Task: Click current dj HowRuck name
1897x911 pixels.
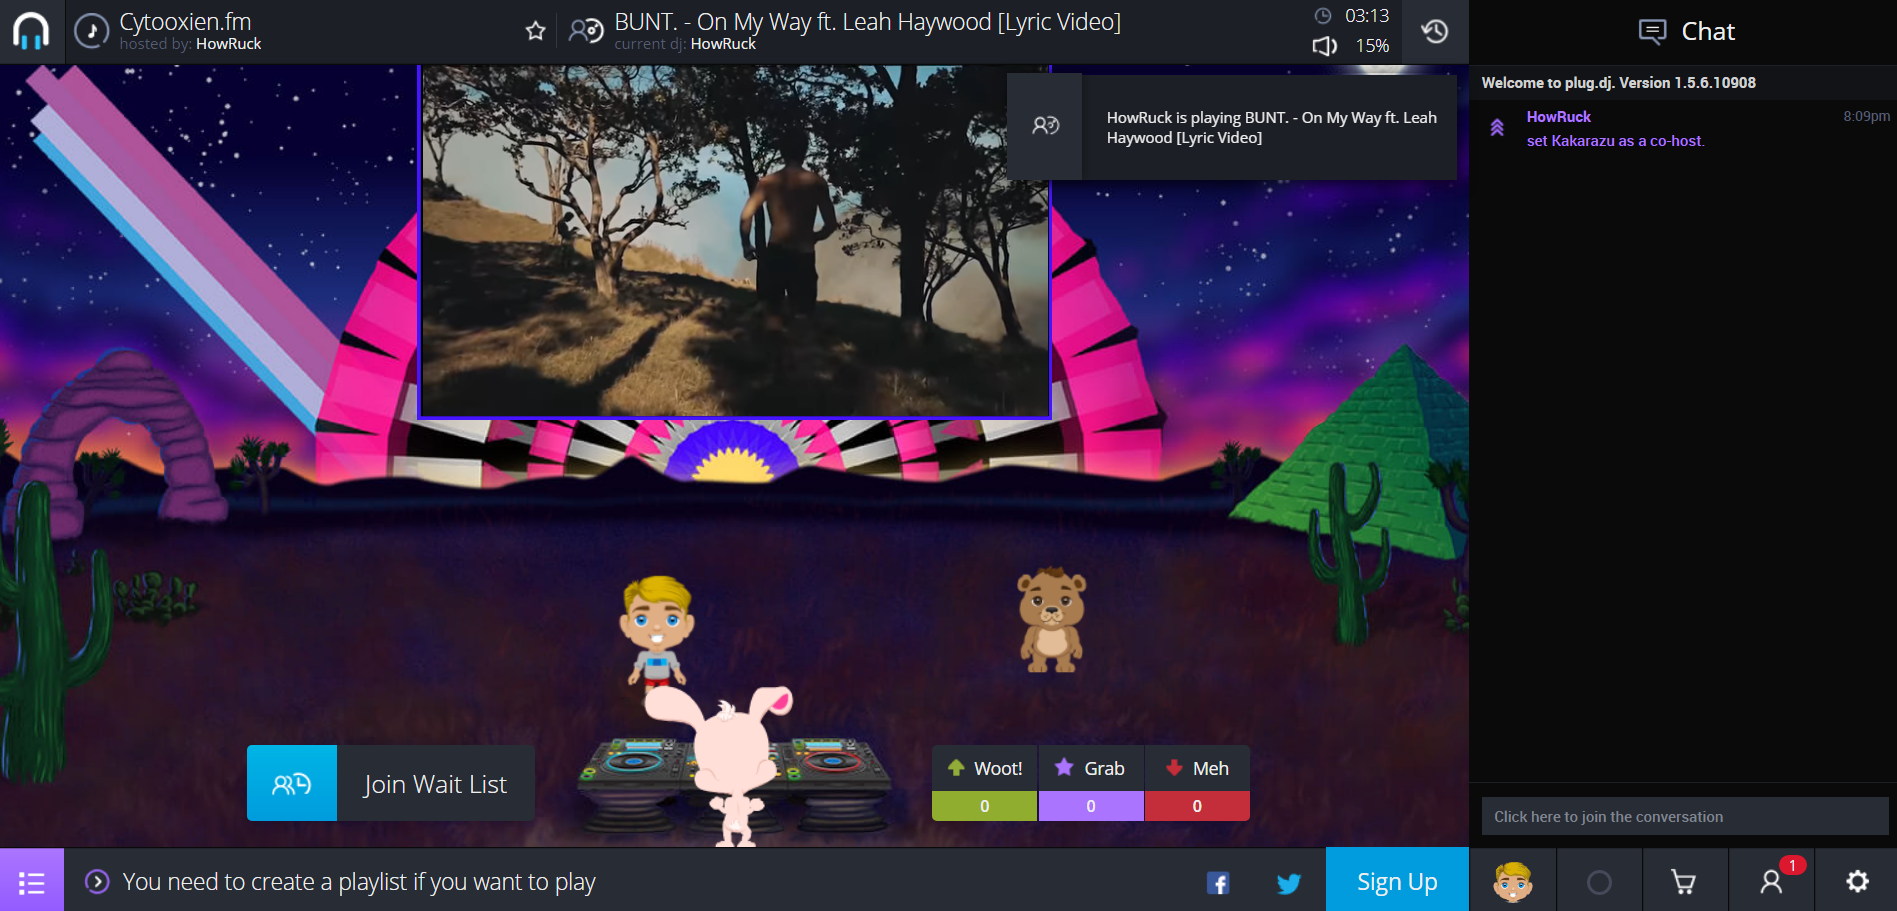Action: (x=723, y=44)
